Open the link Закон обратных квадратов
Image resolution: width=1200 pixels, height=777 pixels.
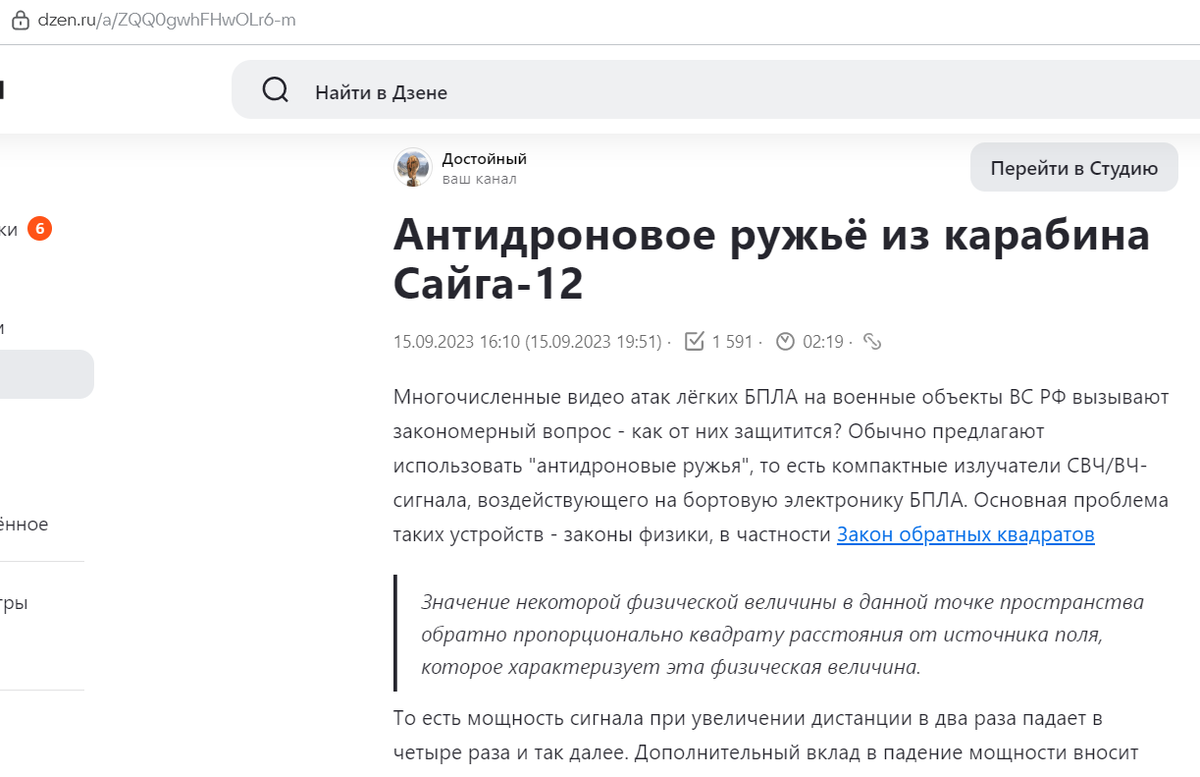pyautogui.click(x=964, y=534)
